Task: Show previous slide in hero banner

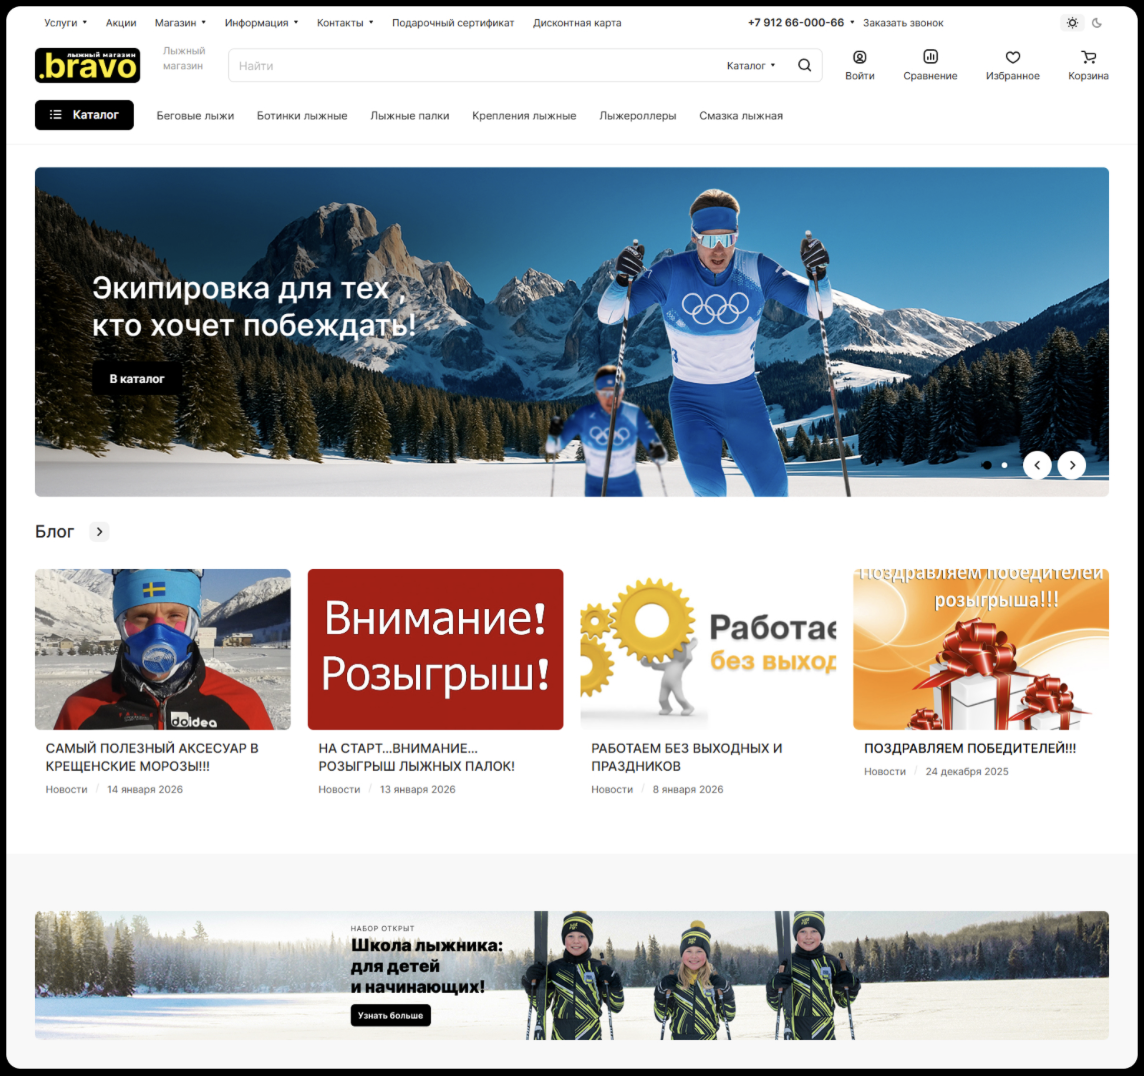Action: tap(1037, 465)
